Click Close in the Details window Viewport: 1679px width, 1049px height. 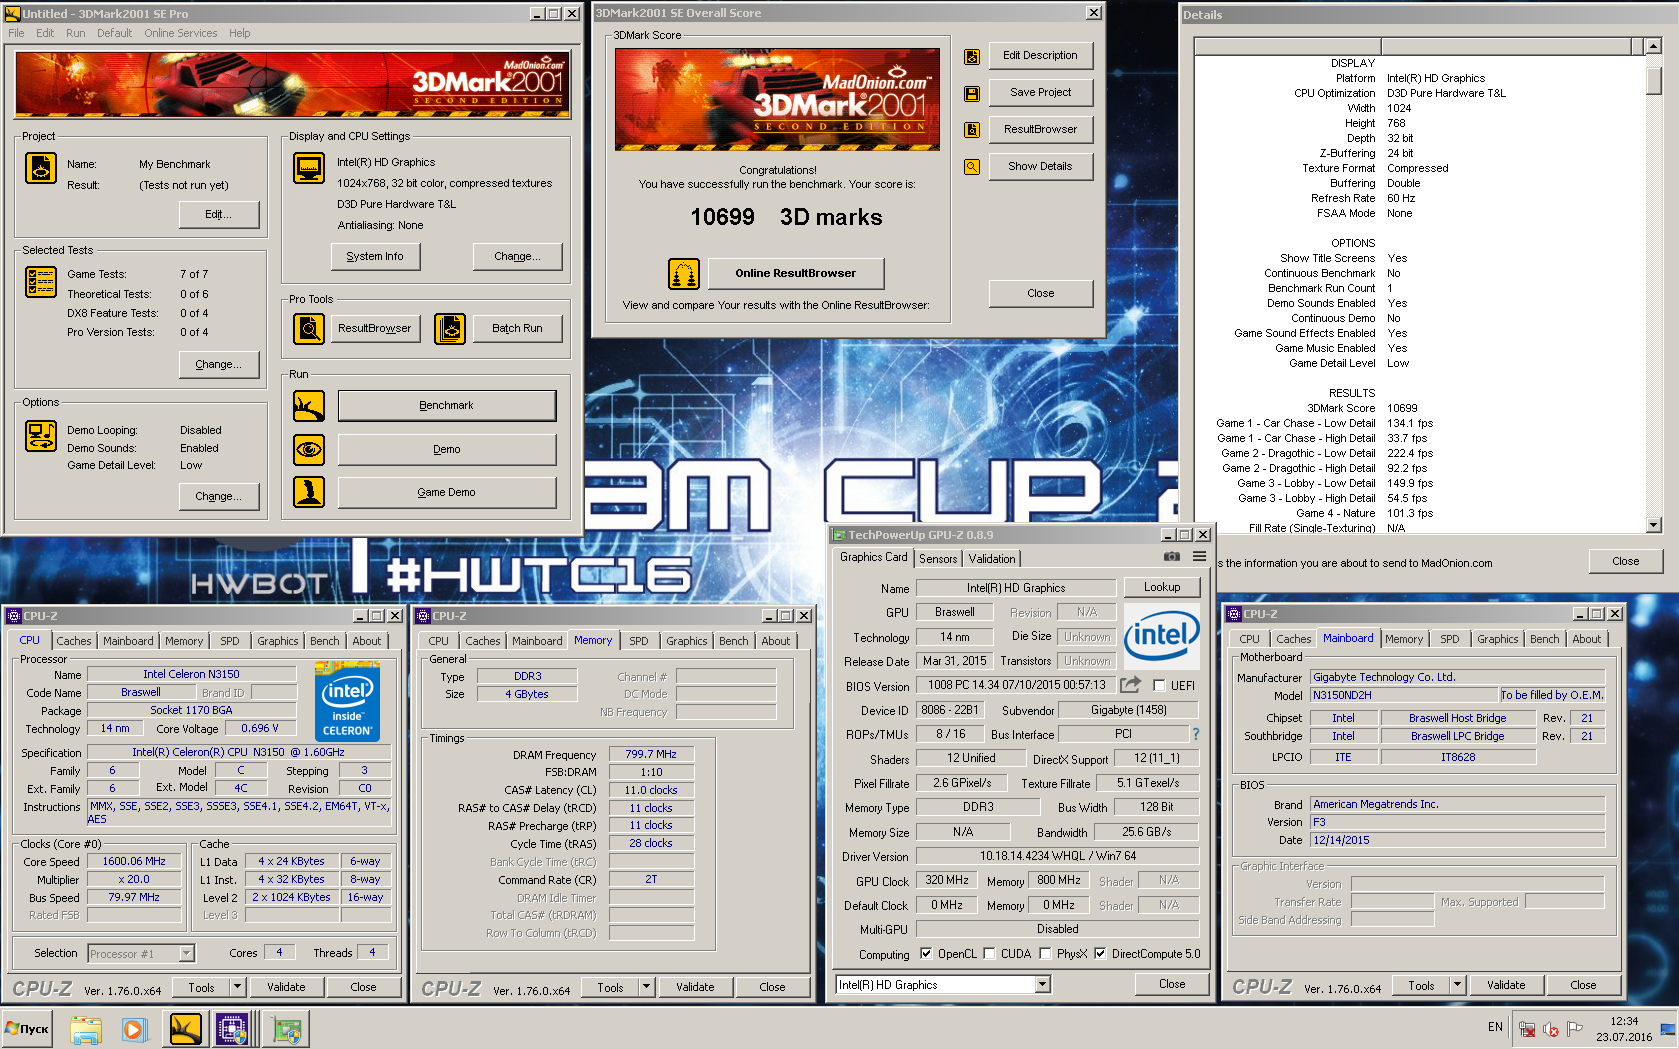tap(1625, 561)
